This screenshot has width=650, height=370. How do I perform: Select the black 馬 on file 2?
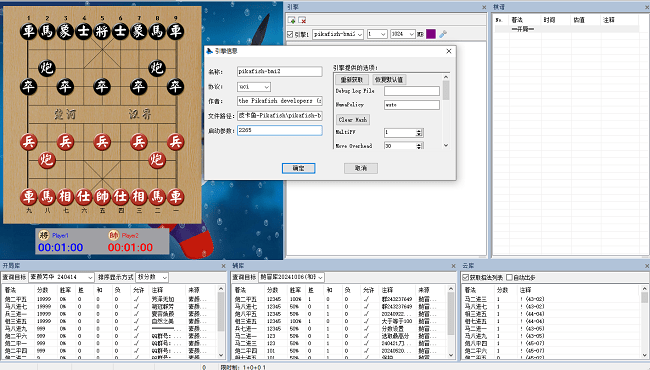pyautogui.click(x=47, y=31)
